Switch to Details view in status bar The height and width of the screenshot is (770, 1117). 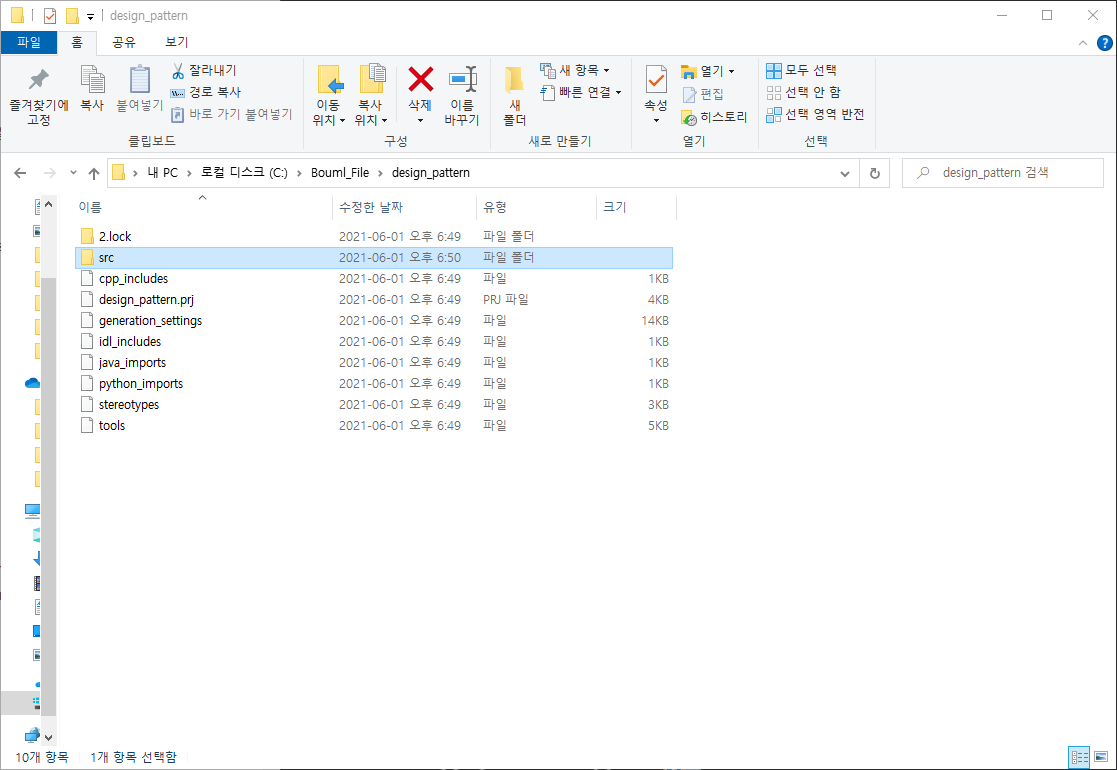point(1079,757)
